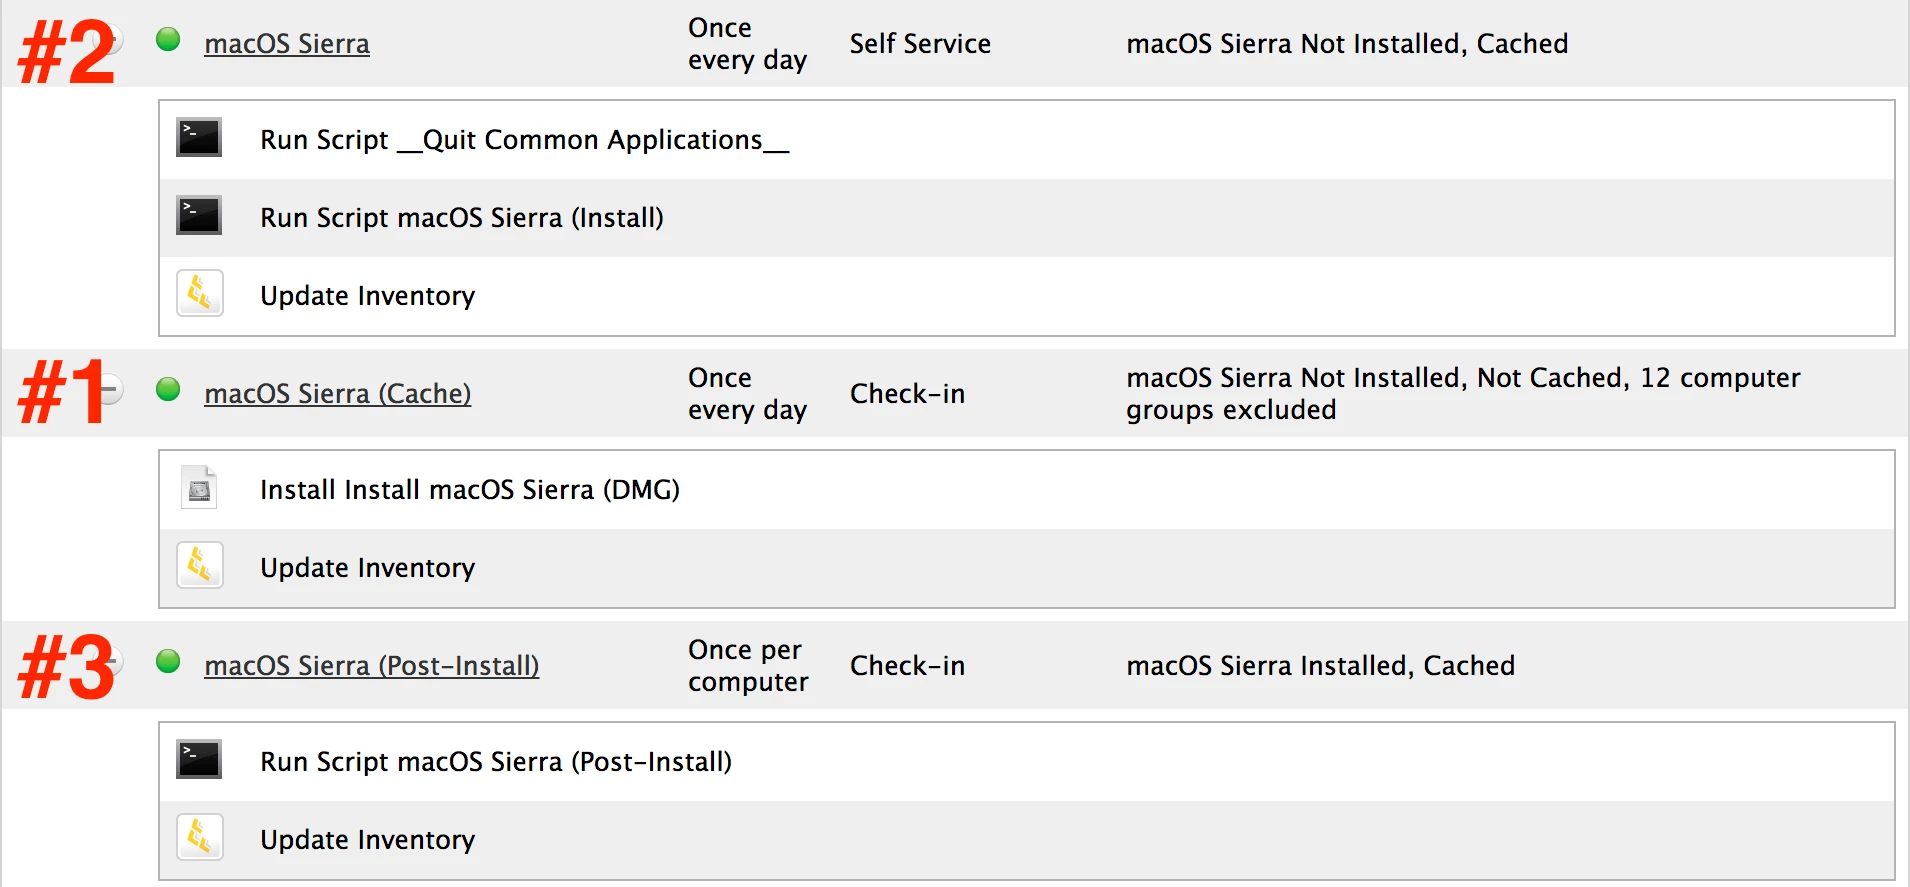
Task: Select 'Run Script macOS Sierra (Install)' row text
Action: coord(462,218)
